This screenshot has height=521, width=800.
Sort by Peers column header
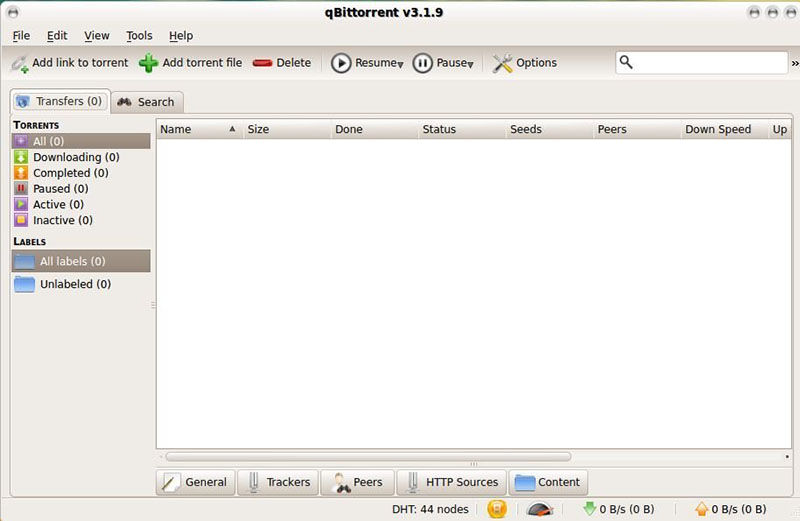tap(638, 130)
